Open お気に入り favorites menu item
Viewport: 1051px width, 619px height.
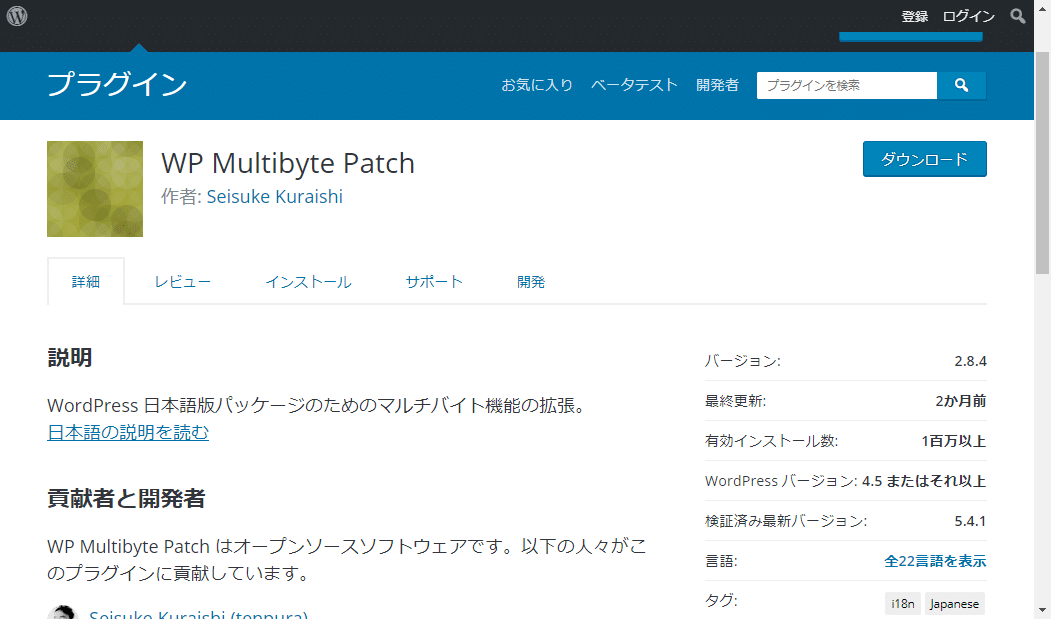(537, 85)
